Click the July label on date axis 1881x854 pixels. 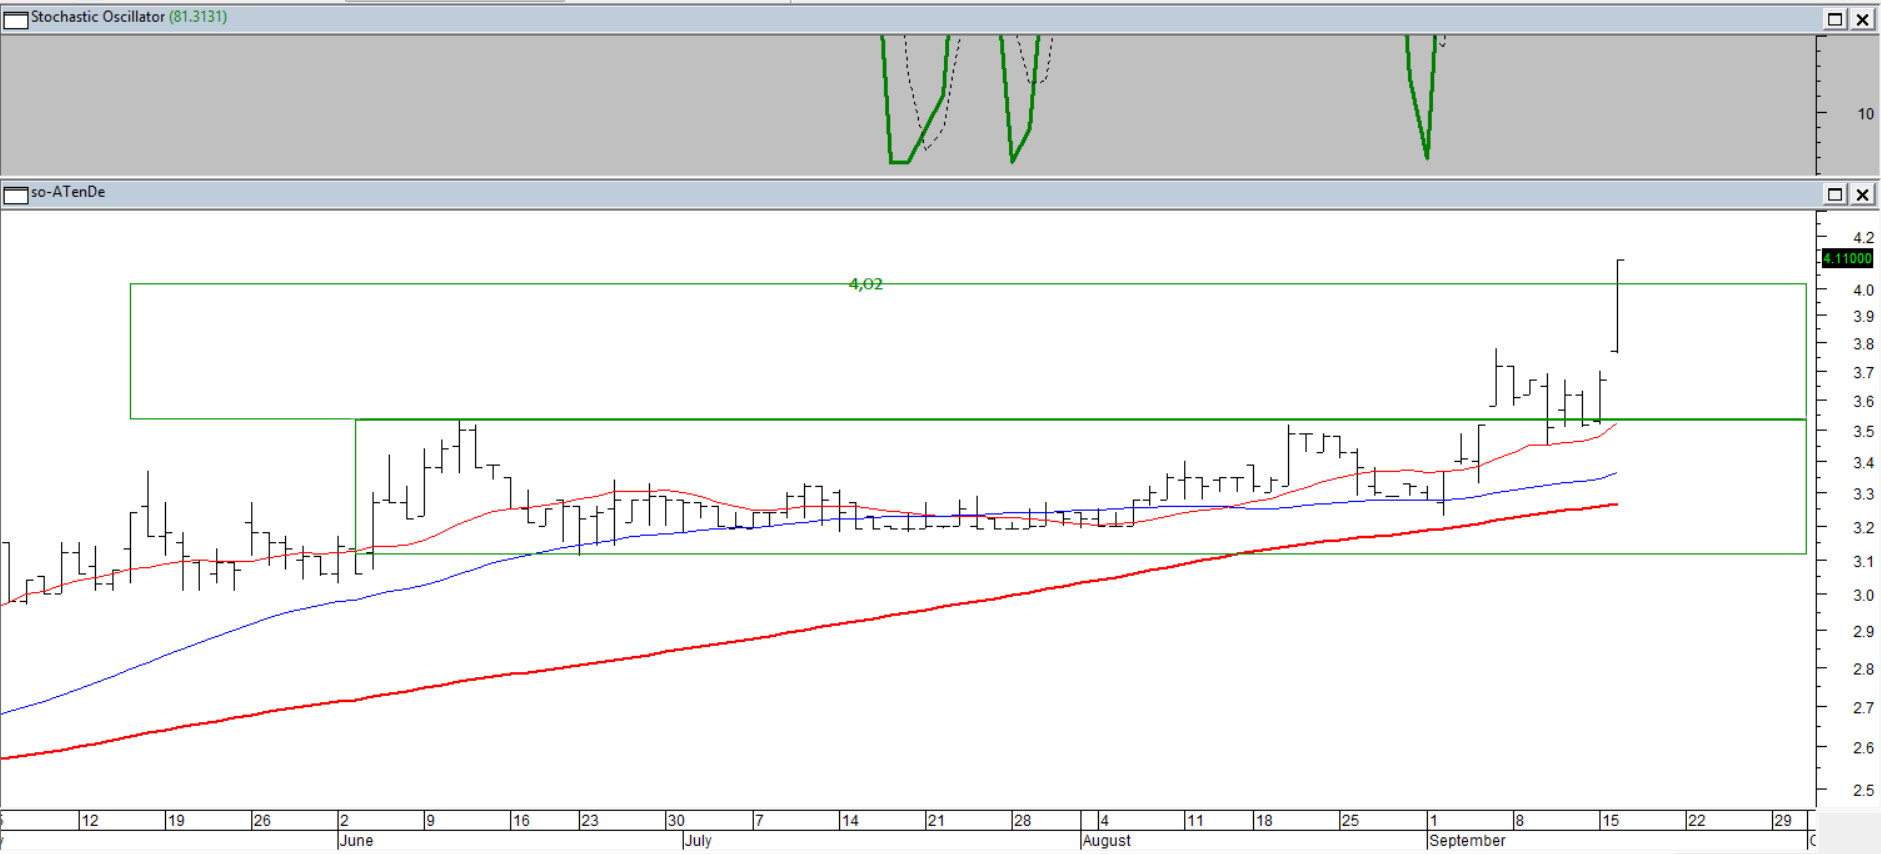click(x=698, y=840)
